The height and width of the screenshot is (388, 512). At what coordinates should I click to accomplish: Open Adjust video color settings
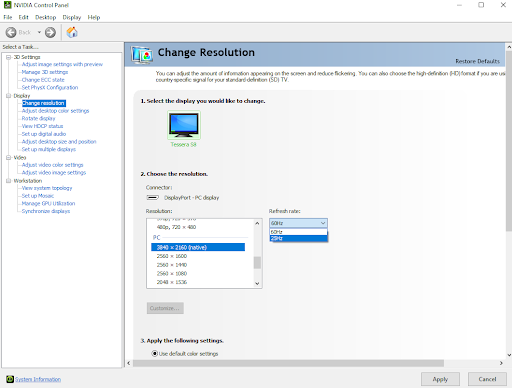pos(52,165)
